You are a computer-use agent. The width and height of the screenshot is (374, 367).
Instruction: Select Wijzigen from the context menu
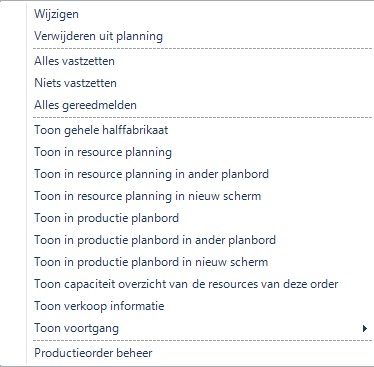(200, 14)
